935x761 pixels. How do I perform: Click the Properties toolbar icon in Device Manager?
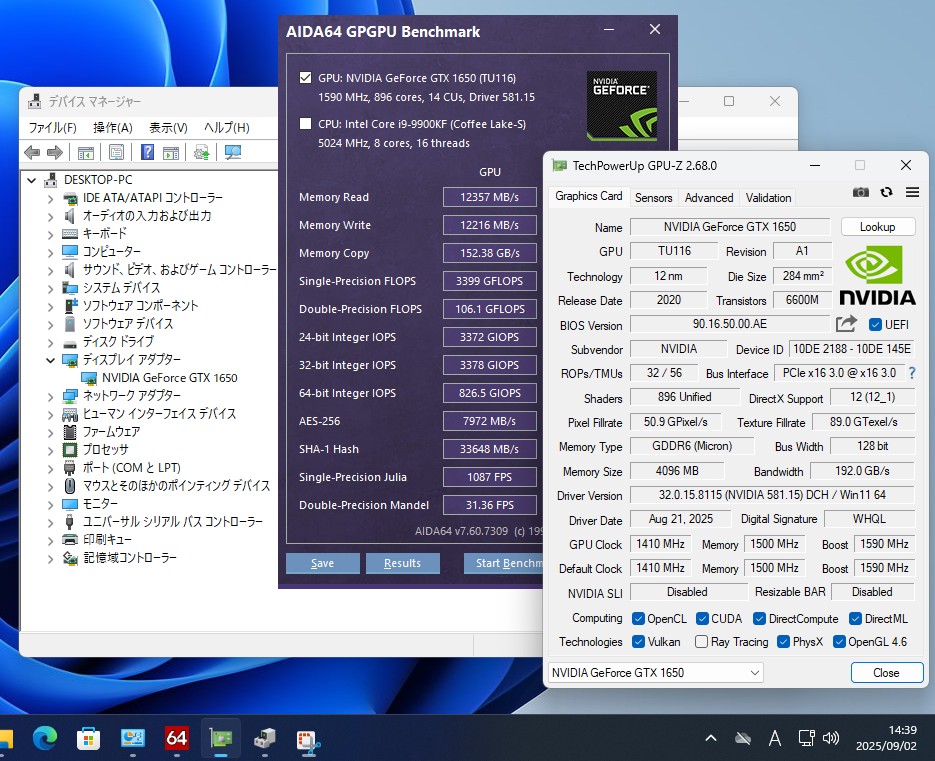pos(116,153)
